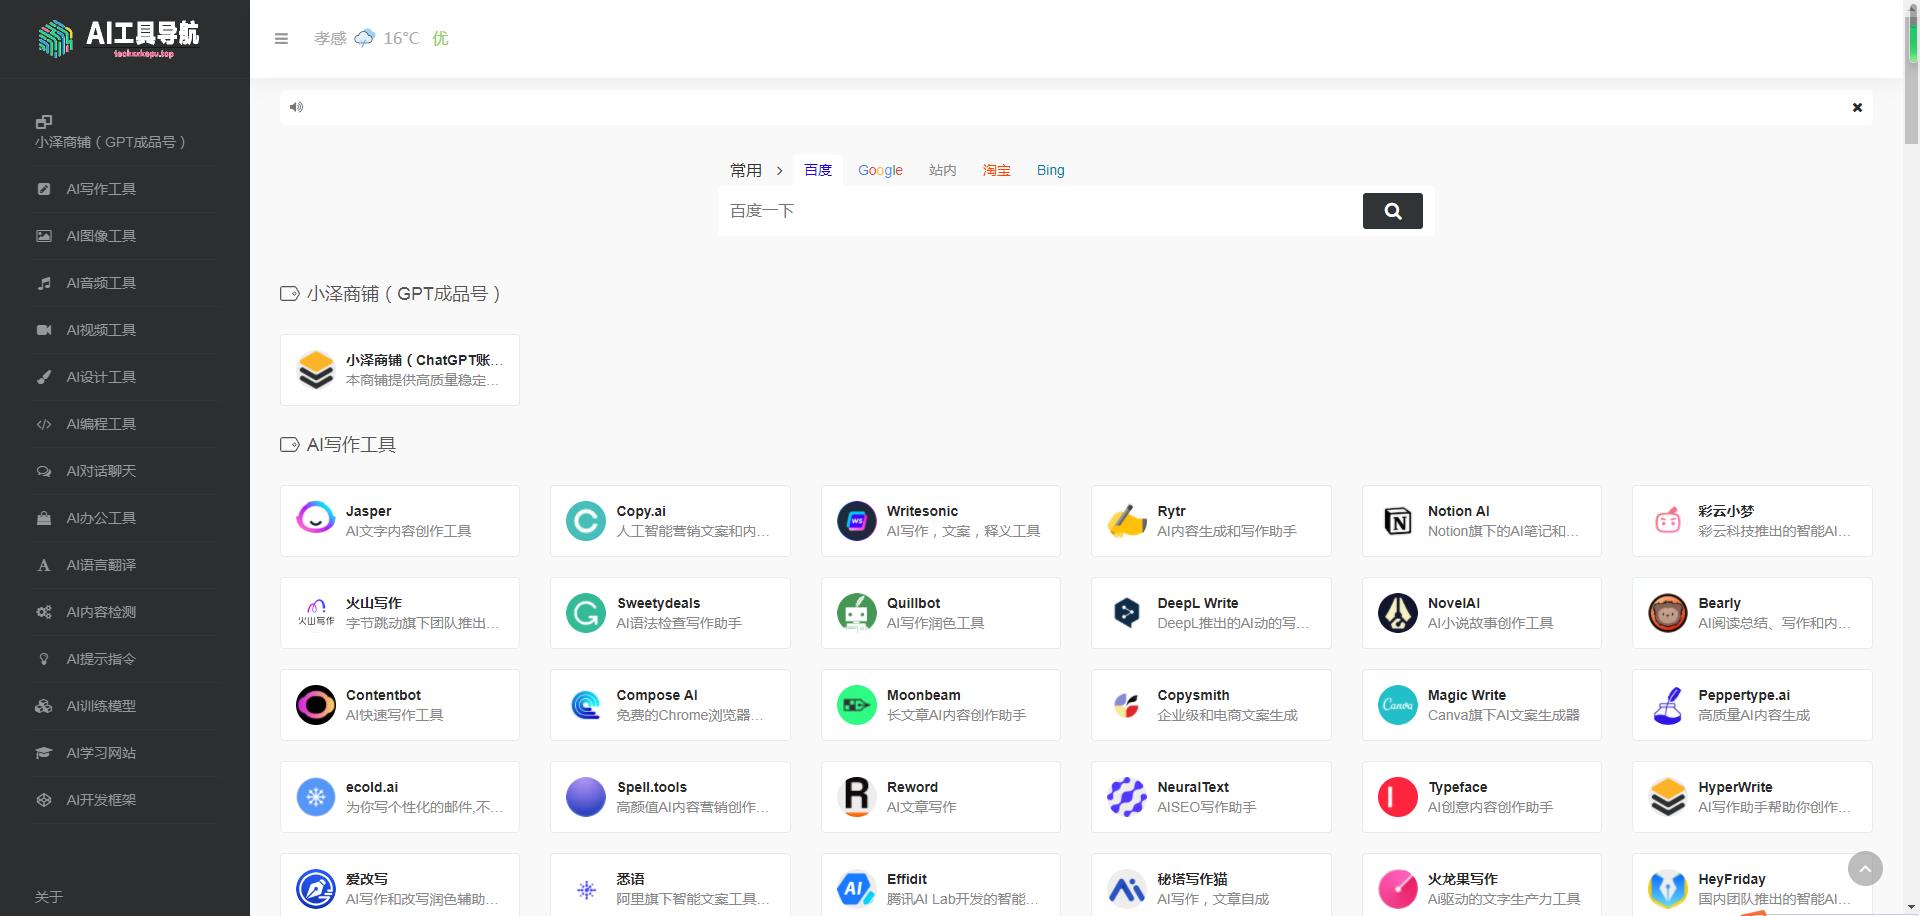1920x916 pixels.
Task: Click the scroll-to-top arrow button
Action: pos(1864,868)
